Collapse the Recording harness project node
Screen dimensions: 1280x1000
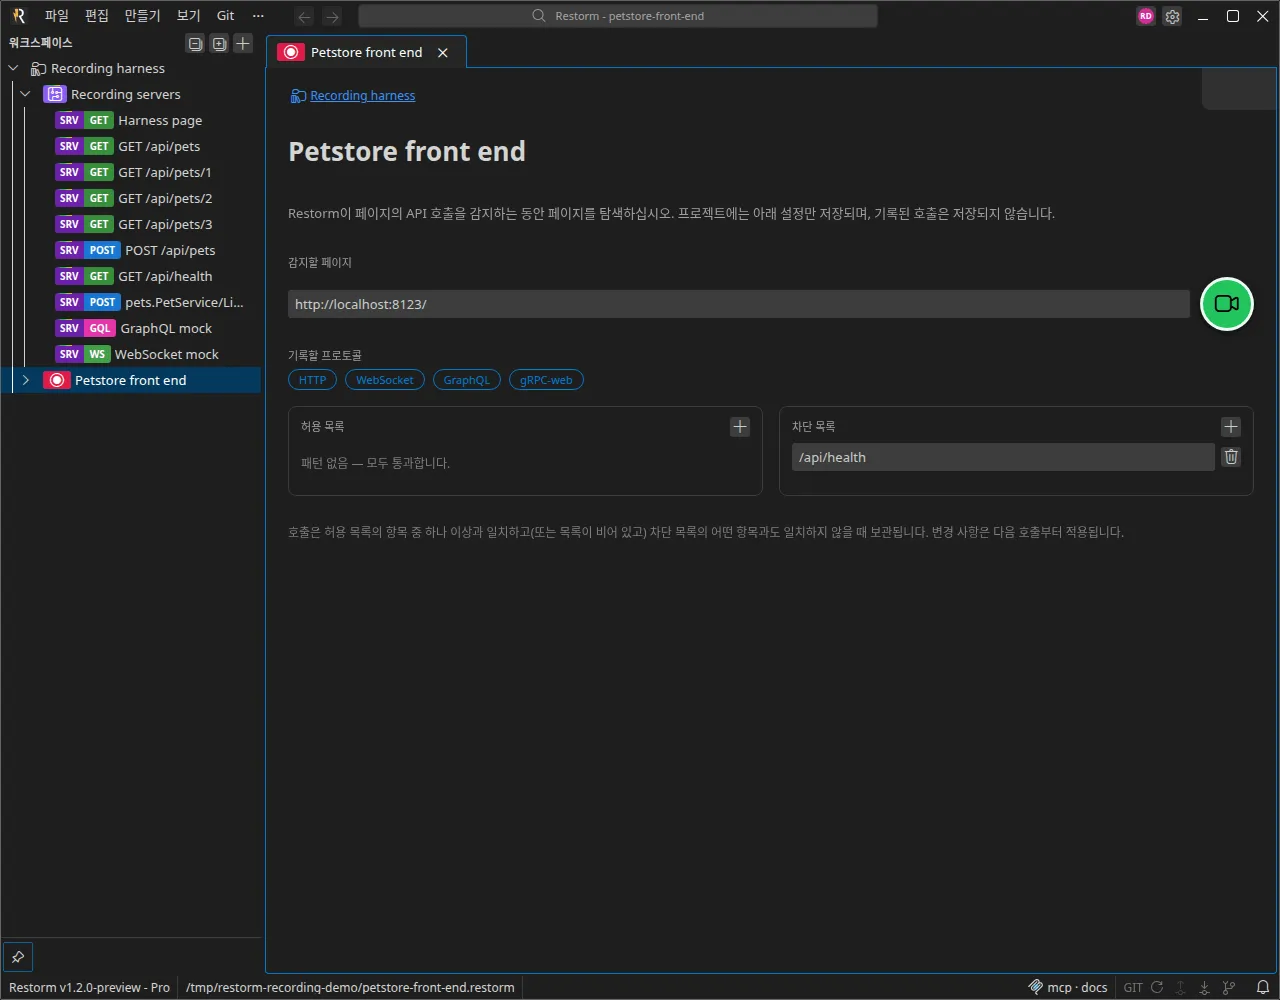click(x=13, y=68)
